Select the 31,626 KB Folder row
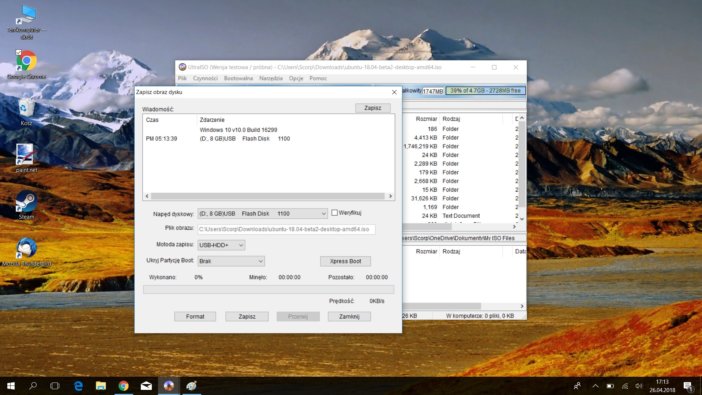 click(x=461, y=198)
